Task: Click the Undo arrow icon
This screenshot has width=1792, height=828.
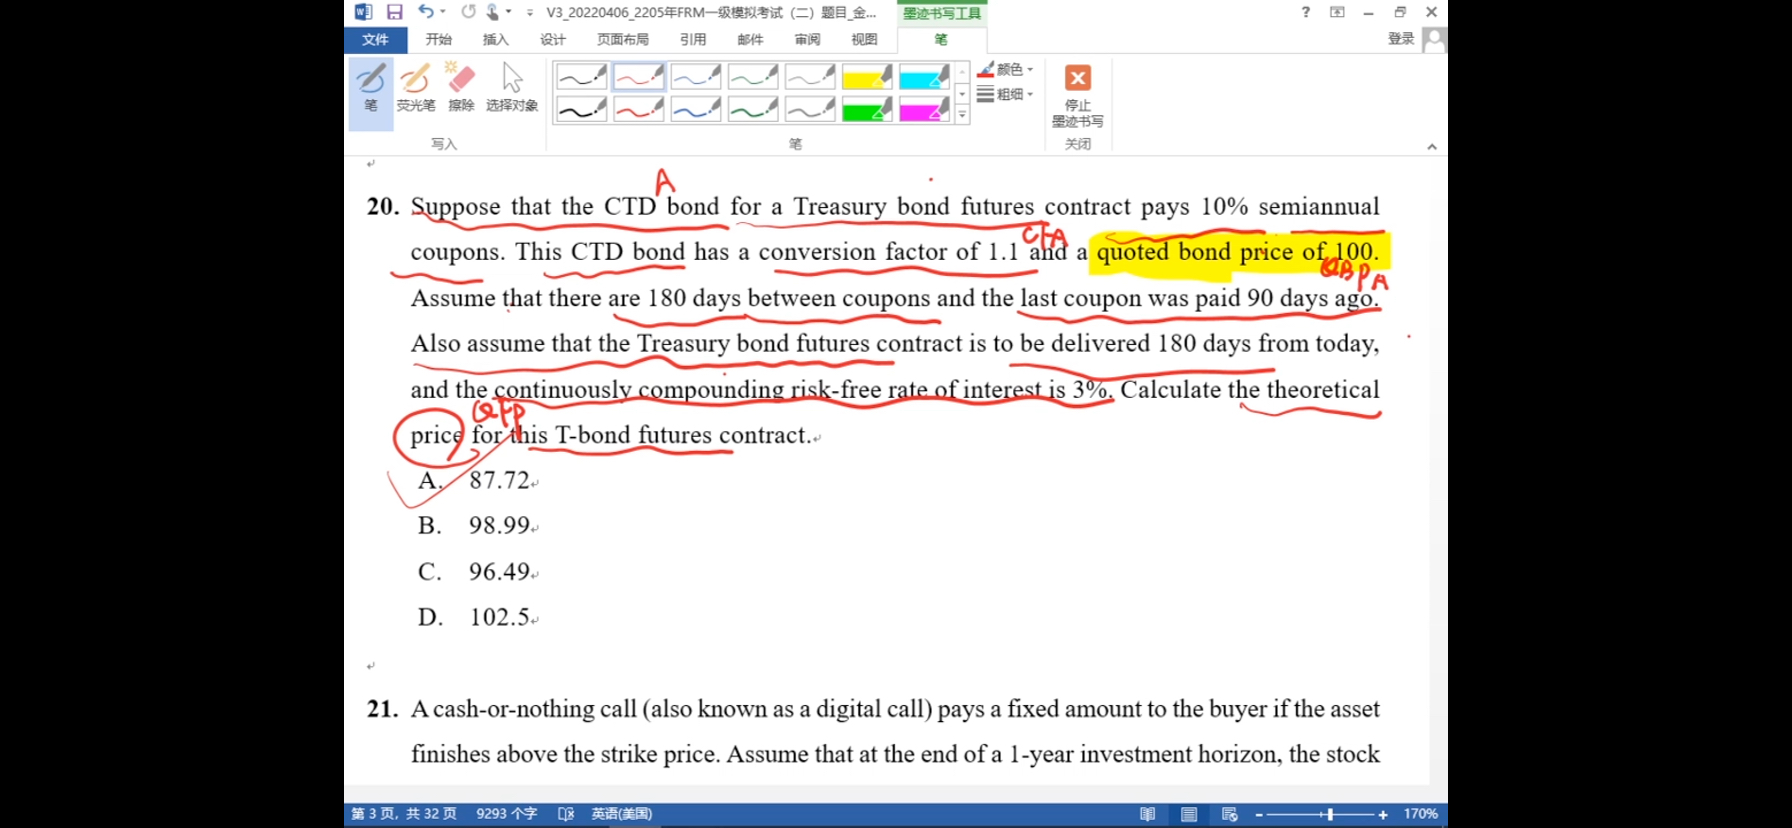Action: tap(426, 12)
